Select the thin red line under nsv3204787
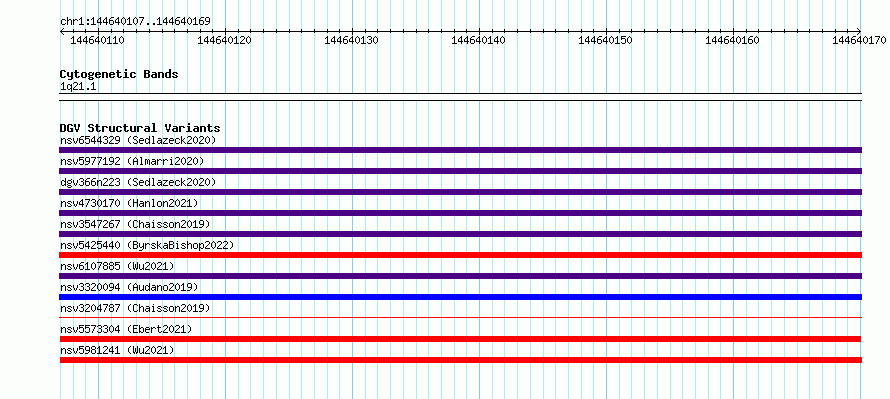 pos(460,318)
